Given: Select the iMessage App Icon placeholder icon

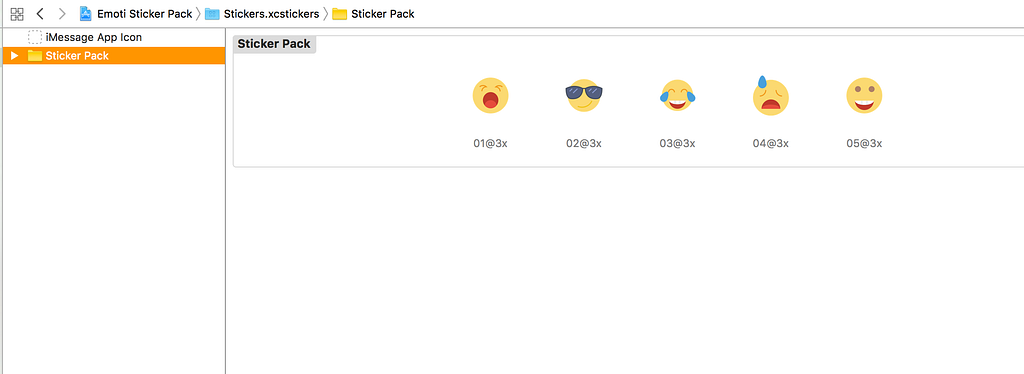Looking at the screenshot, I should pos(35,38).
